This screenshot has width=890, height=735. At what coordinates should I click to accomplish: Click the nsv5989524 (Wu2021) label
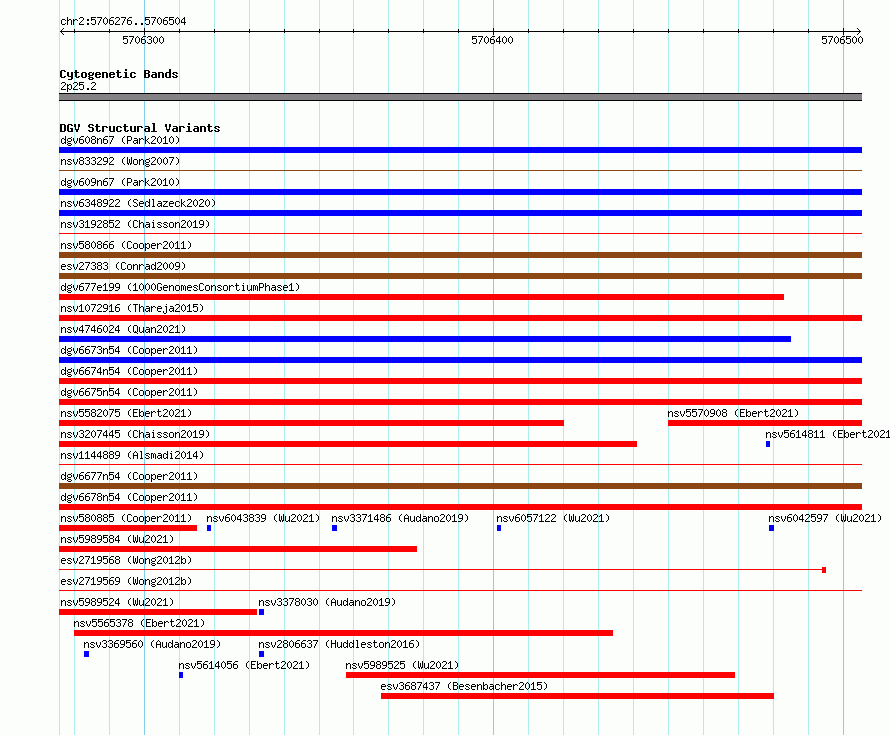(117, 602)
